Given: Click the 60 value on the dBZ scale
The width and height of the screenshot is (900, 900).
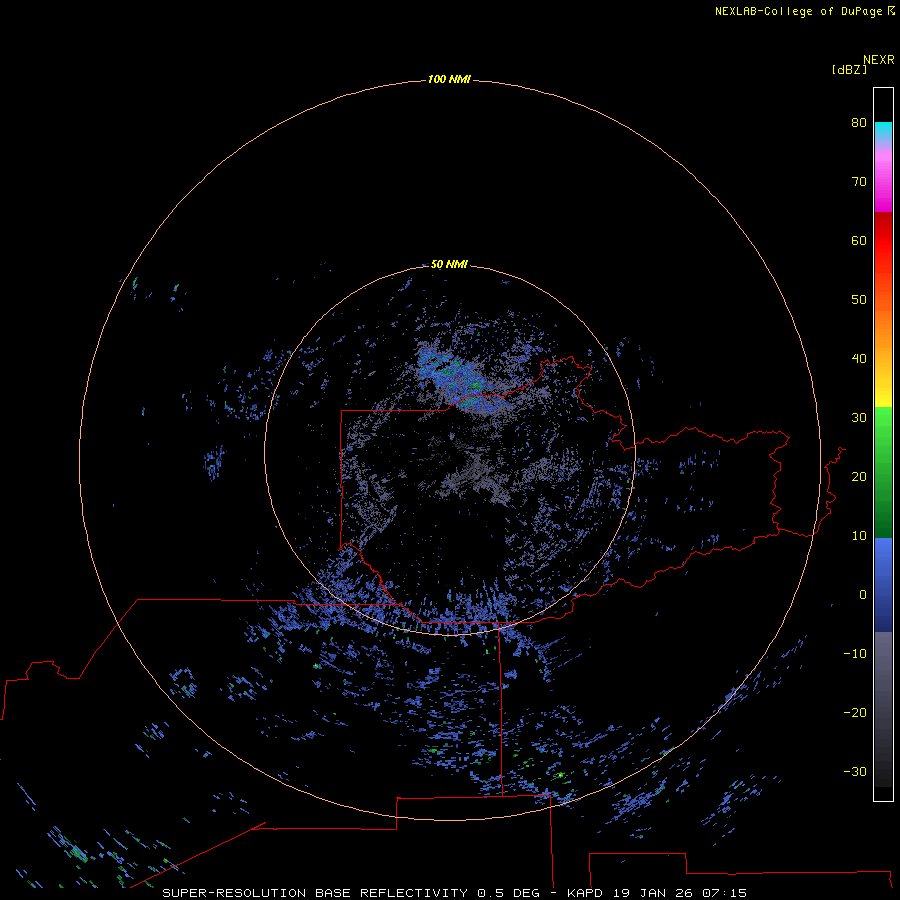Looking at the screenshot, I should point(859,240).
